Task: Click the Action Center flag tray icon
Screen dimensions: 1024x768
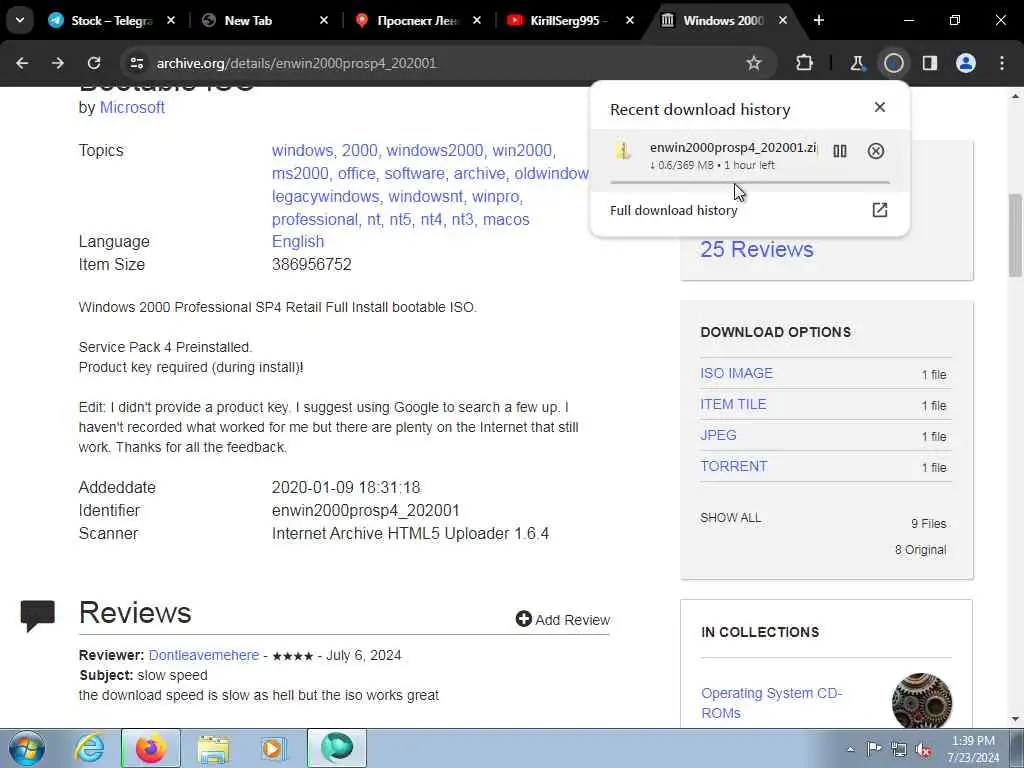Action: (x=874, y=749)
